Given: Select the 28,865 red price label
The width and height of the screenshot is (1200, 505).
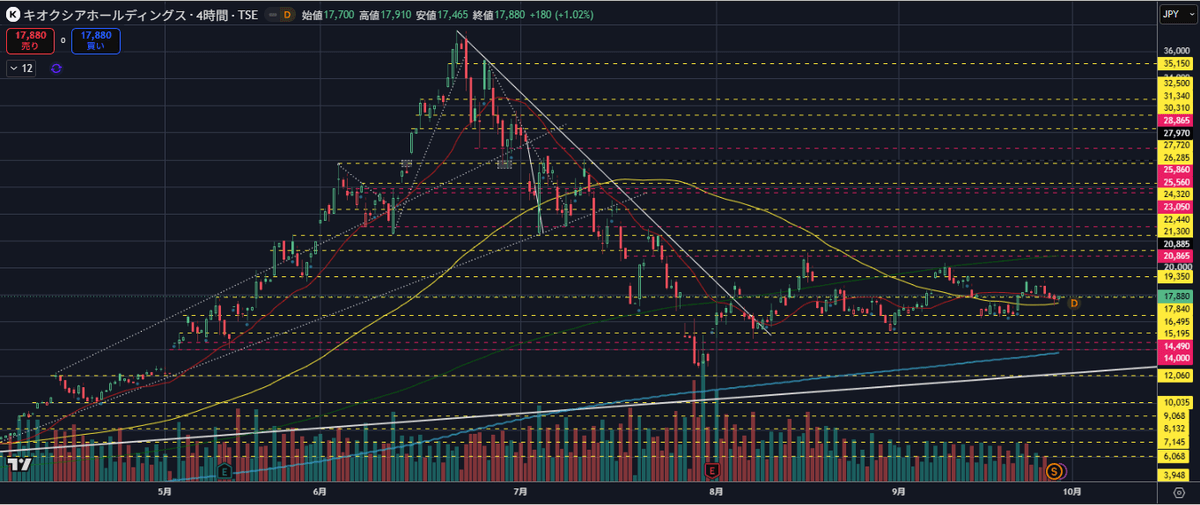Looking at the screenshot, I should pos(1175,119).
